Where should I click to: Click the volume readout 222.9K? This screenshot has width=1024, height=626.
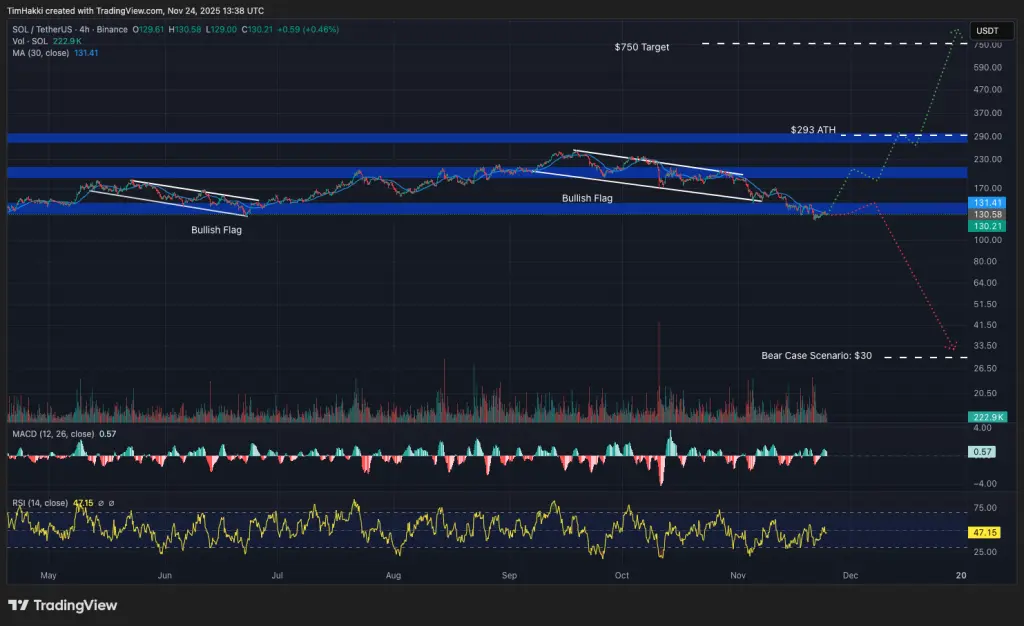(x=986, y=417)
